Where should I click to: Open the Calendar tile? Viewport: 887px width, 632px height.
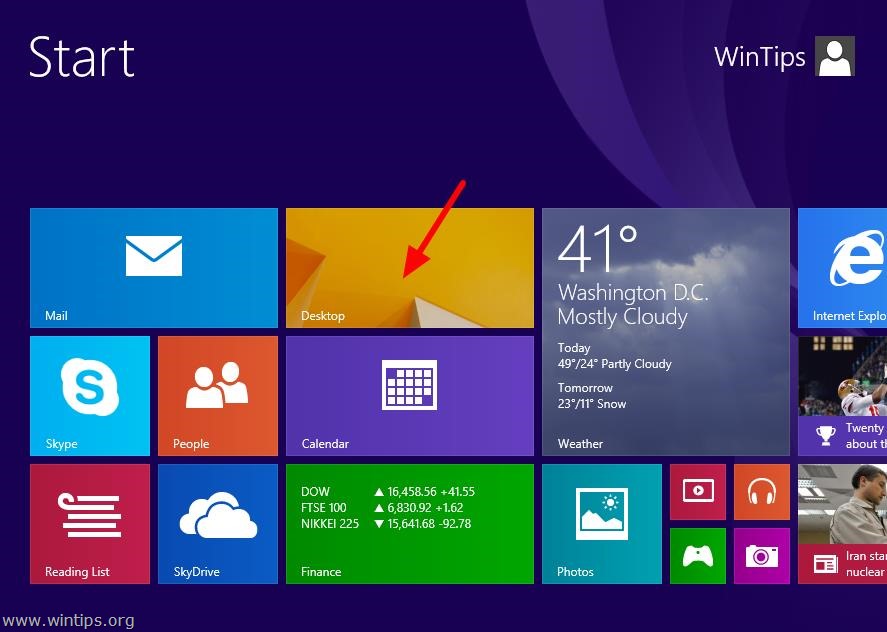tap(410, 395)
